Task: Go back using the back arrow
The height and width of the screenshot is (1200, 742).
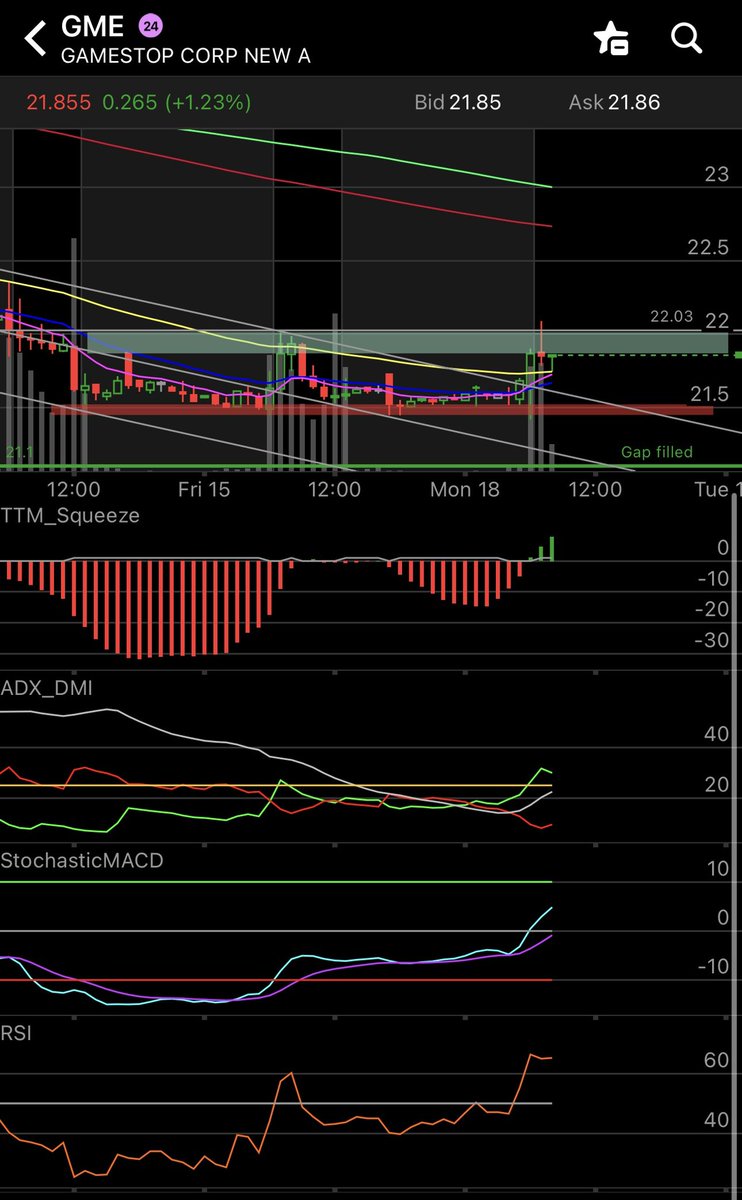Action: (36, 40)
